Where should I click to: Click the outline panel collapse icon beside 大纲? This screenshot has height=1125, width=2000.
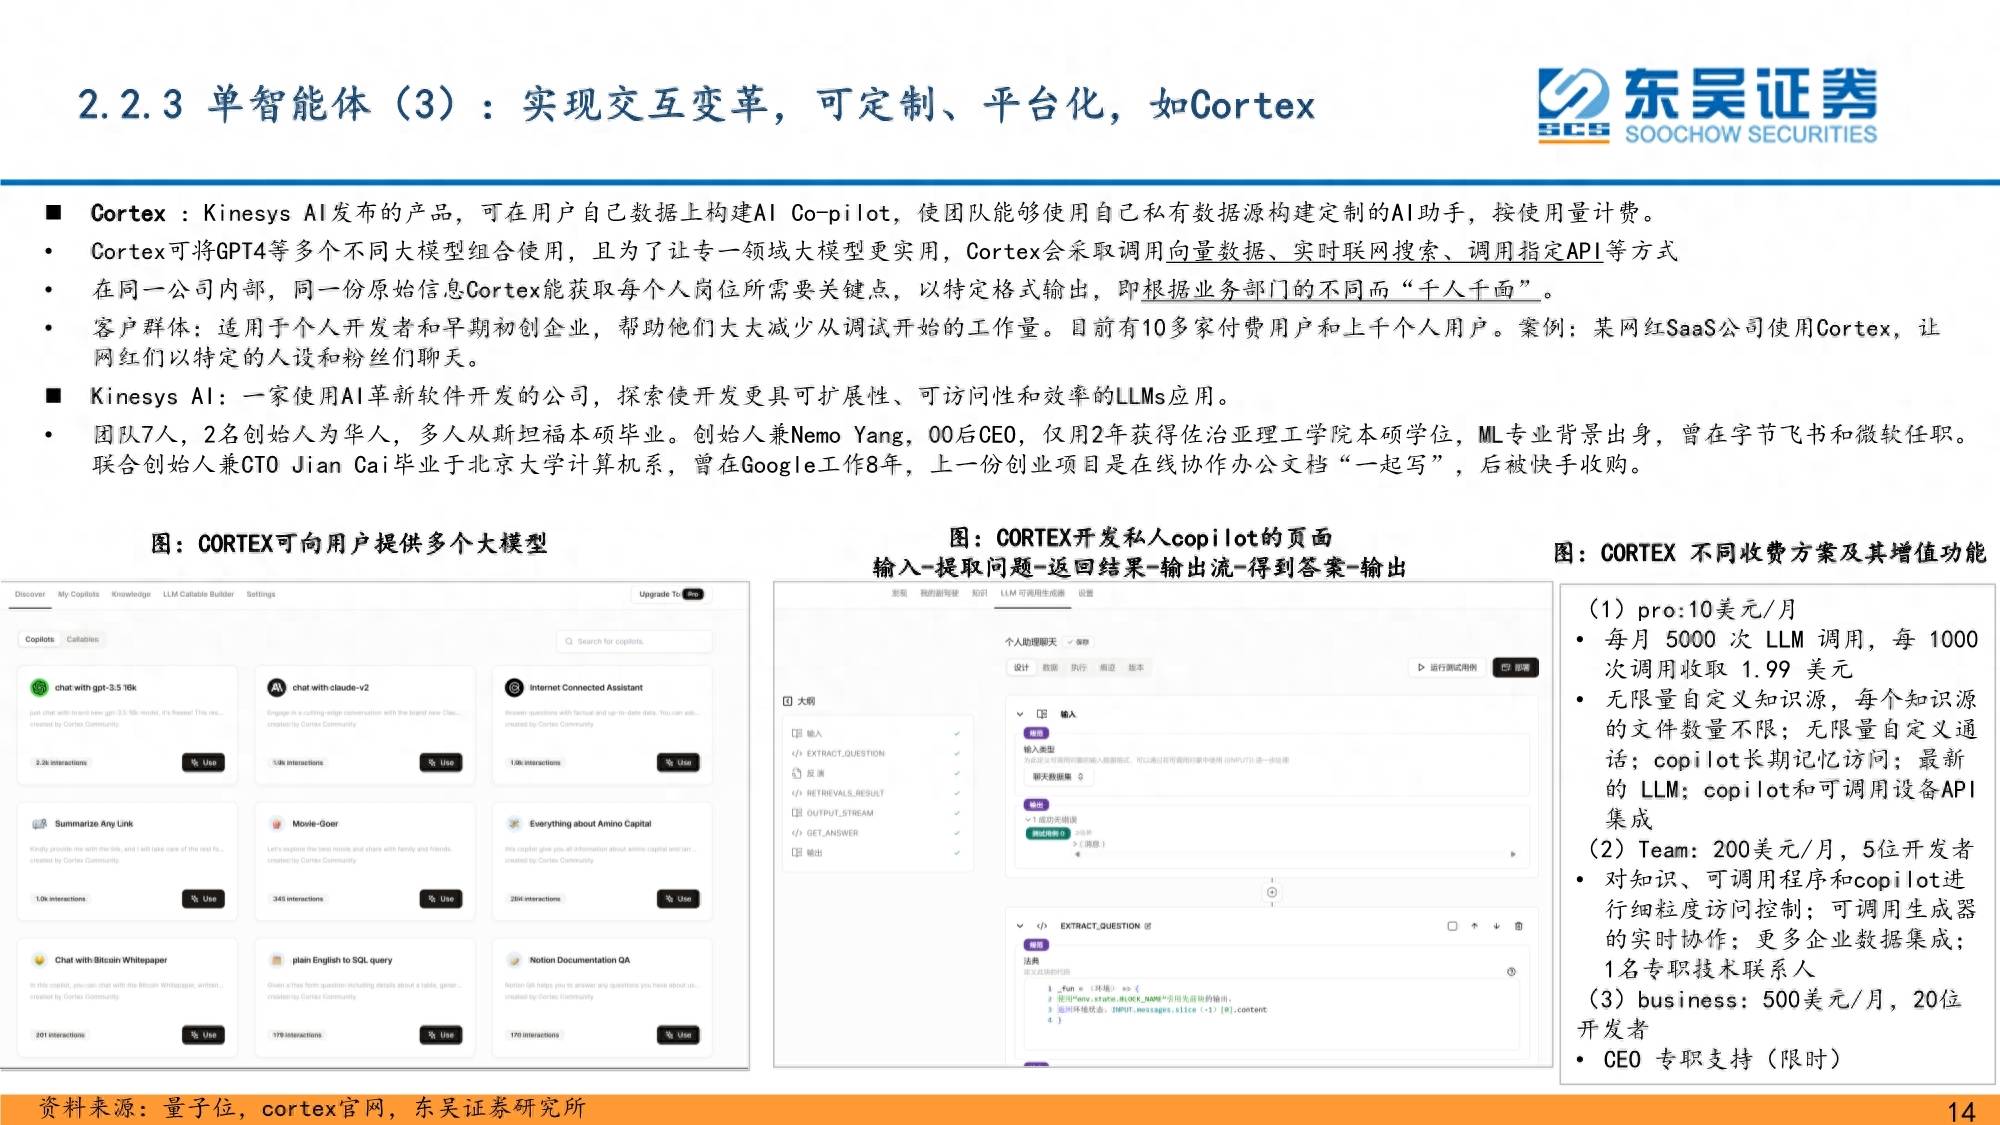point(788,701)
